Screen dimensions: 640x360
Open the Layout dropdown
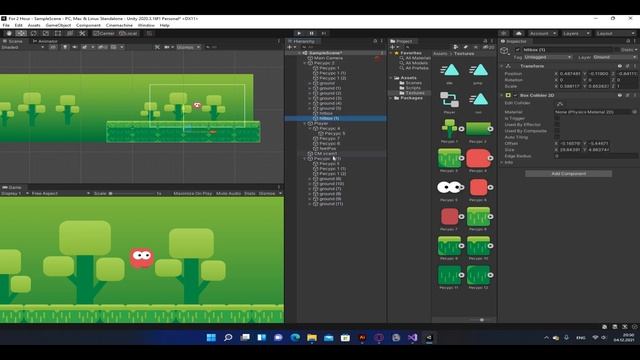click(615, 33)
